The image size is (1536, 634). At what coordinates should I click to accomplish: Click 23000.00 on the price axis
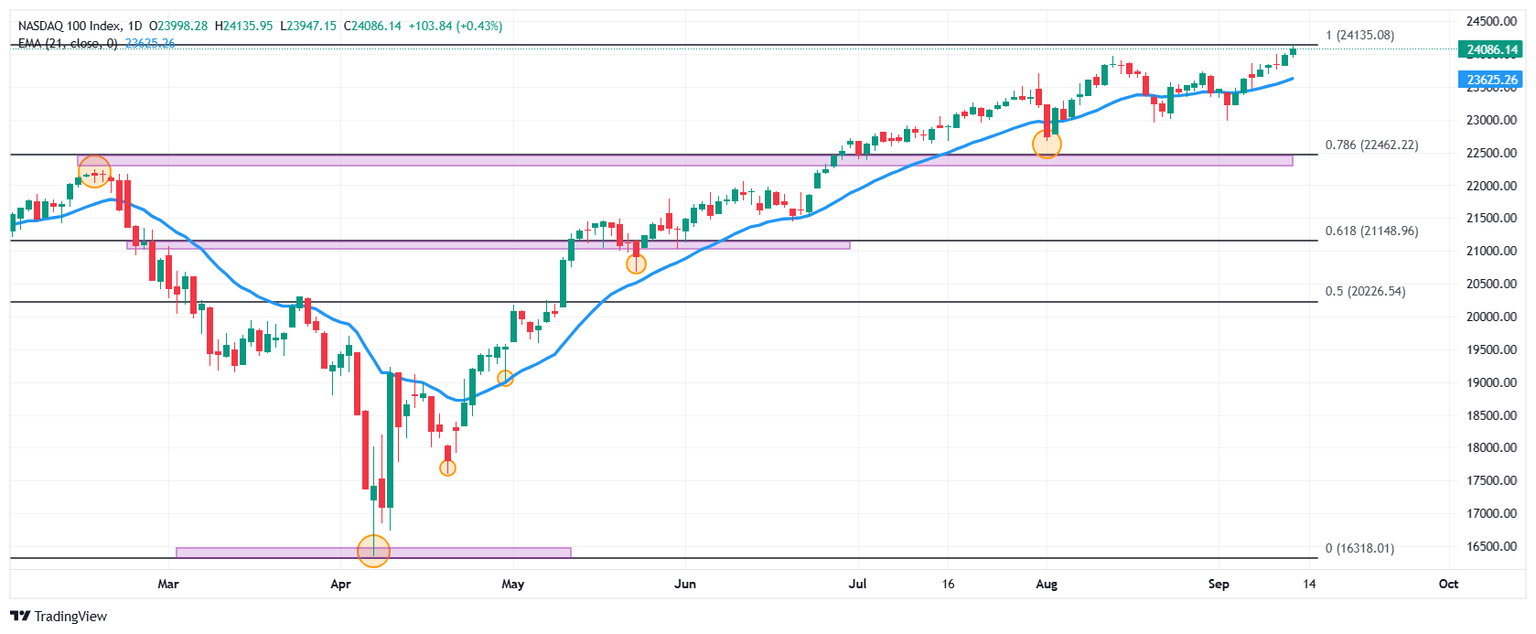pyautogui.click(x=1492, y=120)
